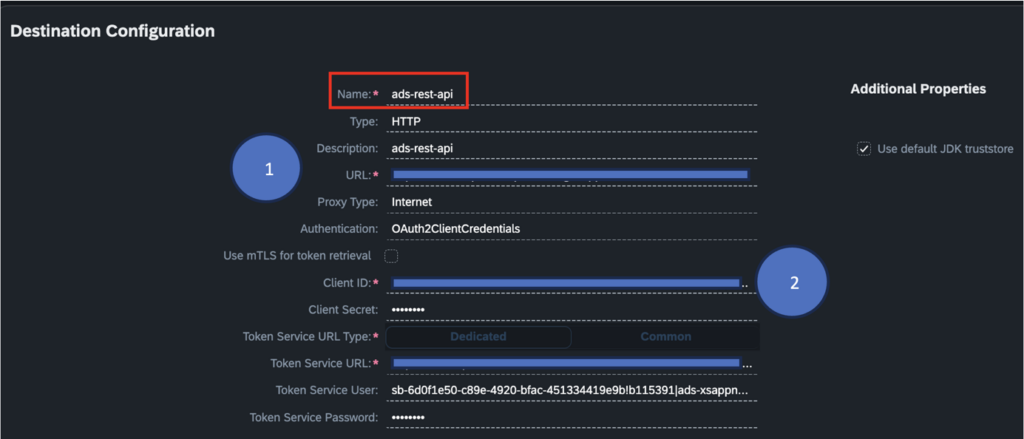
Task: Open the Proxy Type field showing Internet
Action: 570,202
